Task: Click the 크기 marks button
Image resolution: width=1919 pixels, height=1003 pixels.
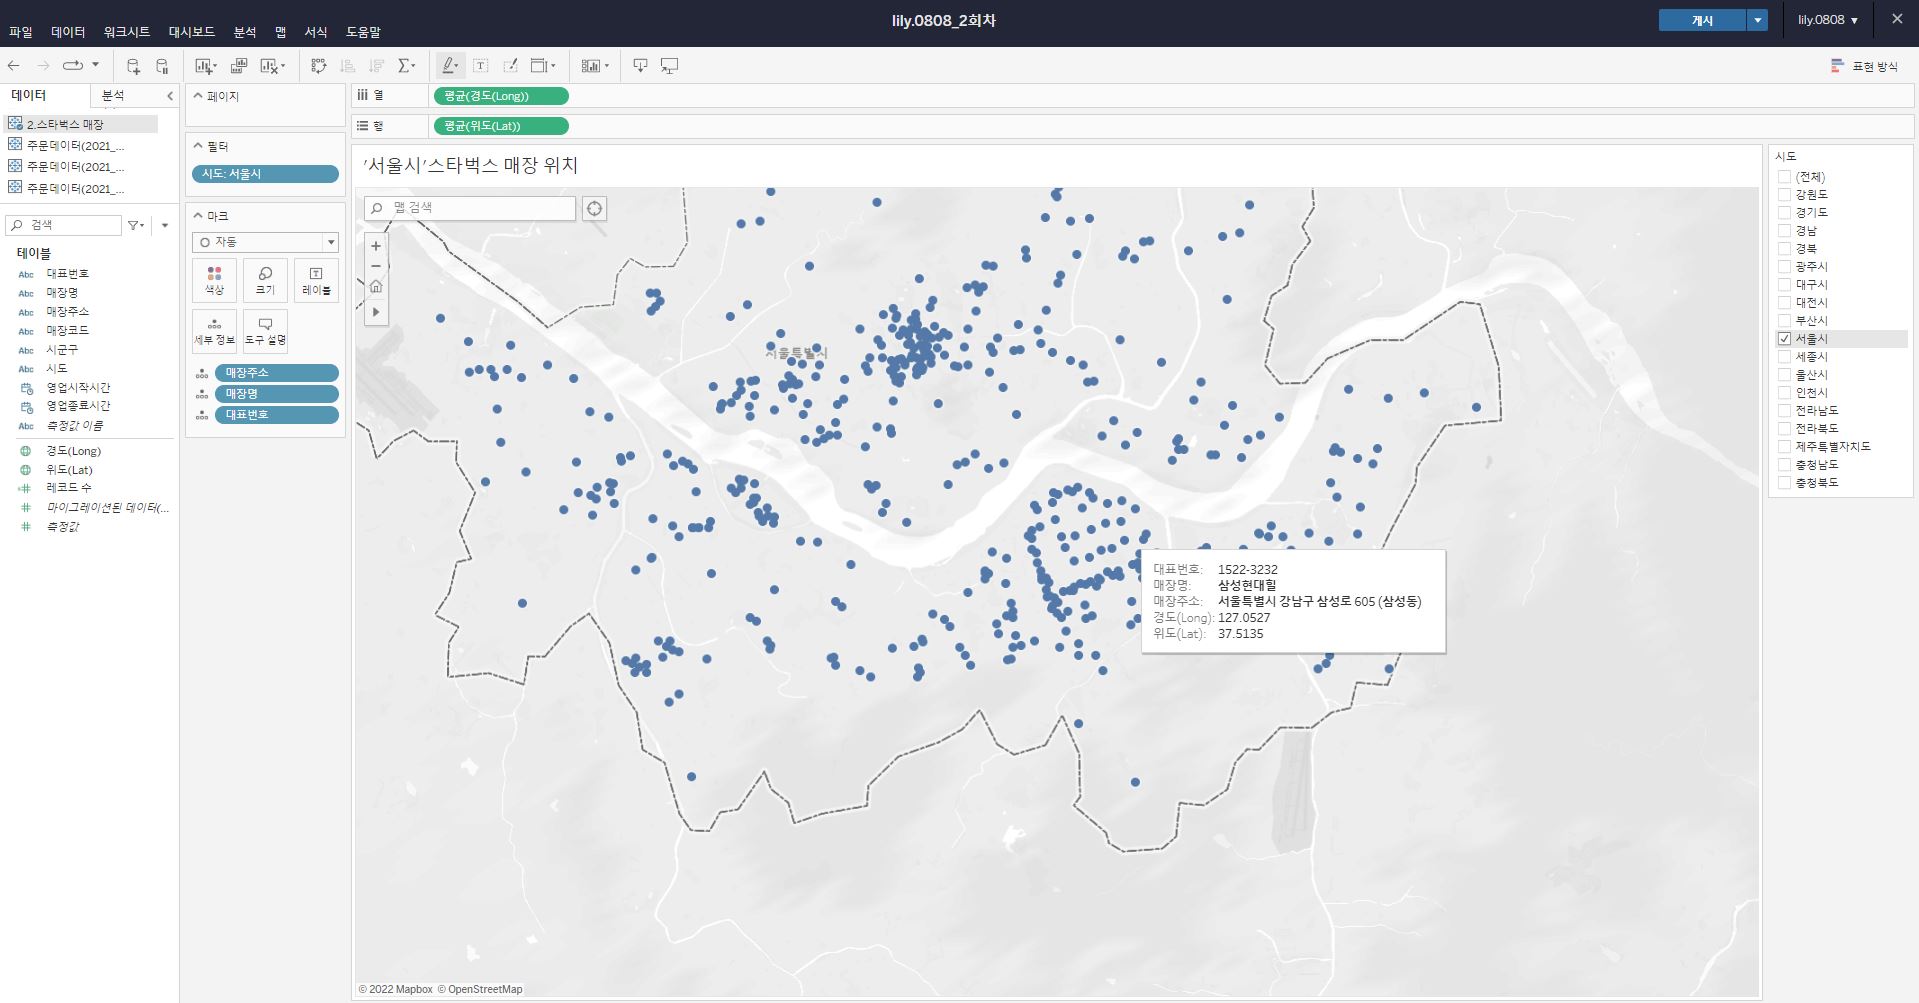Action: tap(265, 280)
